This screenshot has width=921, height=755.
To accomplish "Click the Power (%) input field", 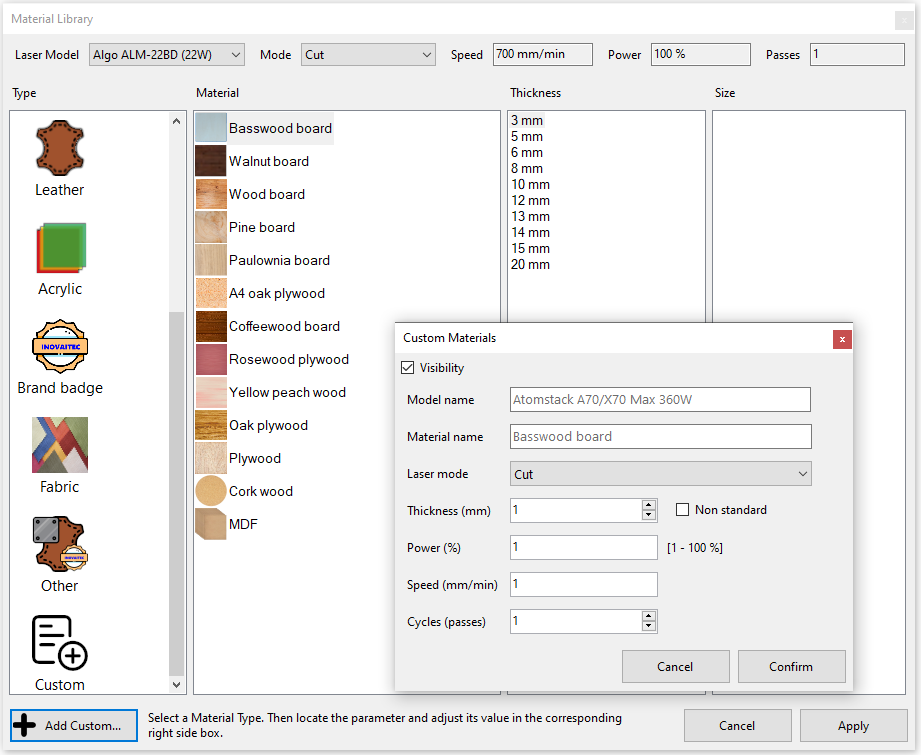I will (584, 548).
